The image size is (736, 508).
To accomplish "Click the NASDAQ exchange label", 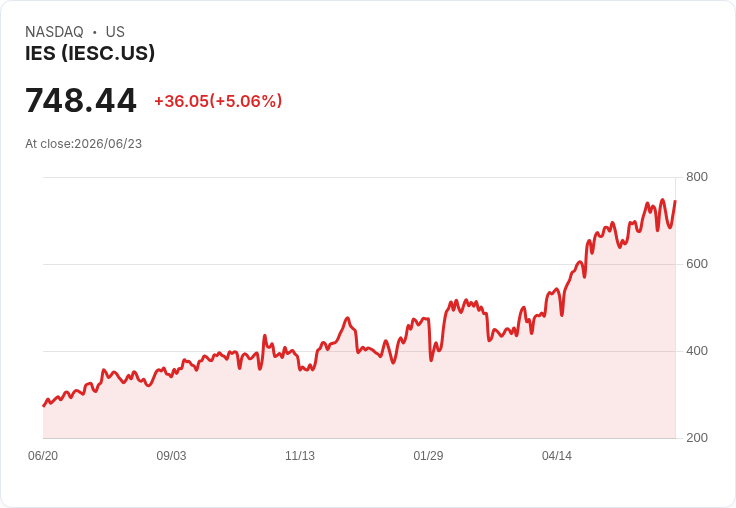I will pos(54,31).
